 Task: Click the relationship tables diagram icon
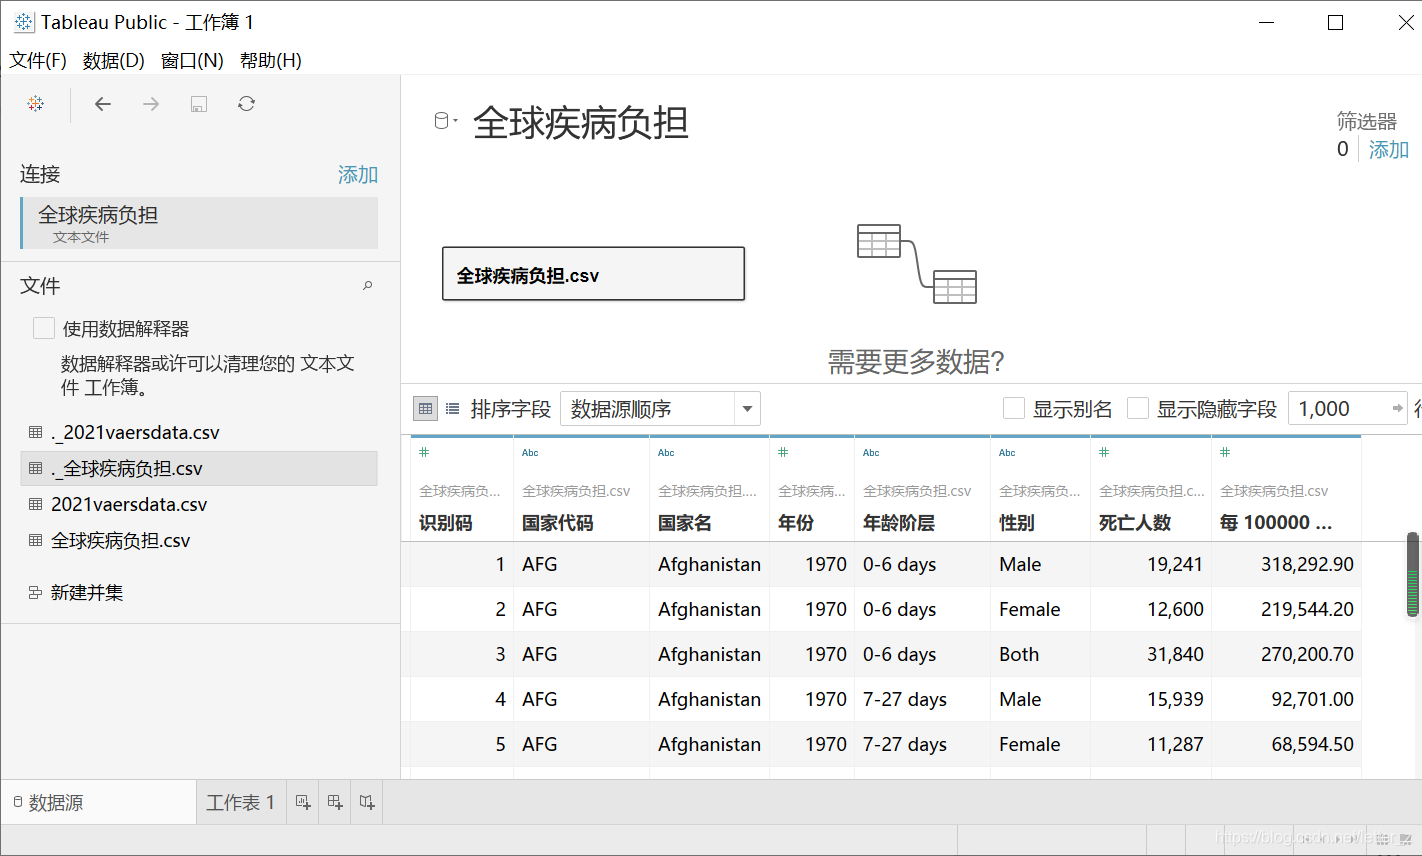coord(916,264)
